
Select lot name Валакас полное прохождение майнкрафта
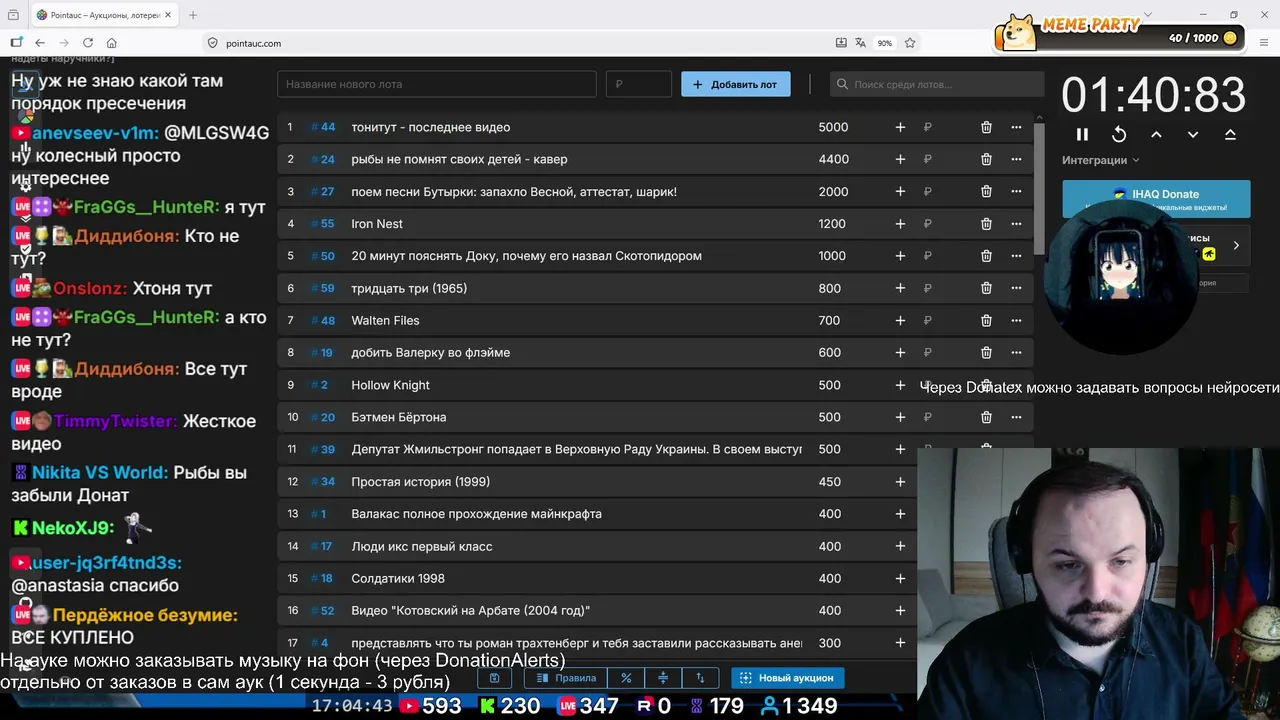pyautogui.click(x=476, y=514)
